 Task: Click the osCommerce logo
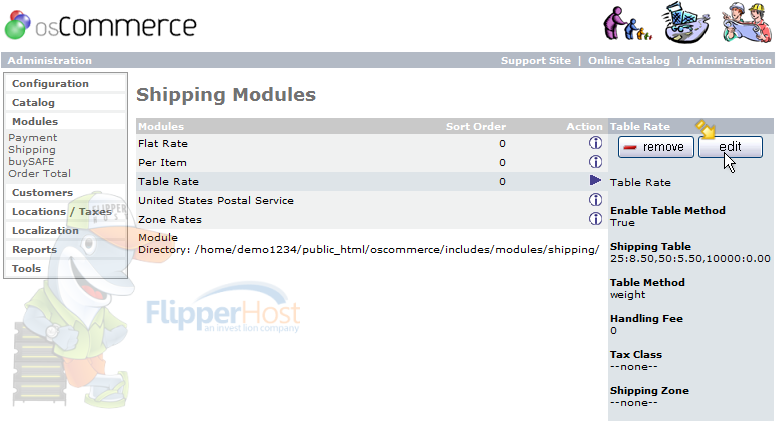[101, 25]
